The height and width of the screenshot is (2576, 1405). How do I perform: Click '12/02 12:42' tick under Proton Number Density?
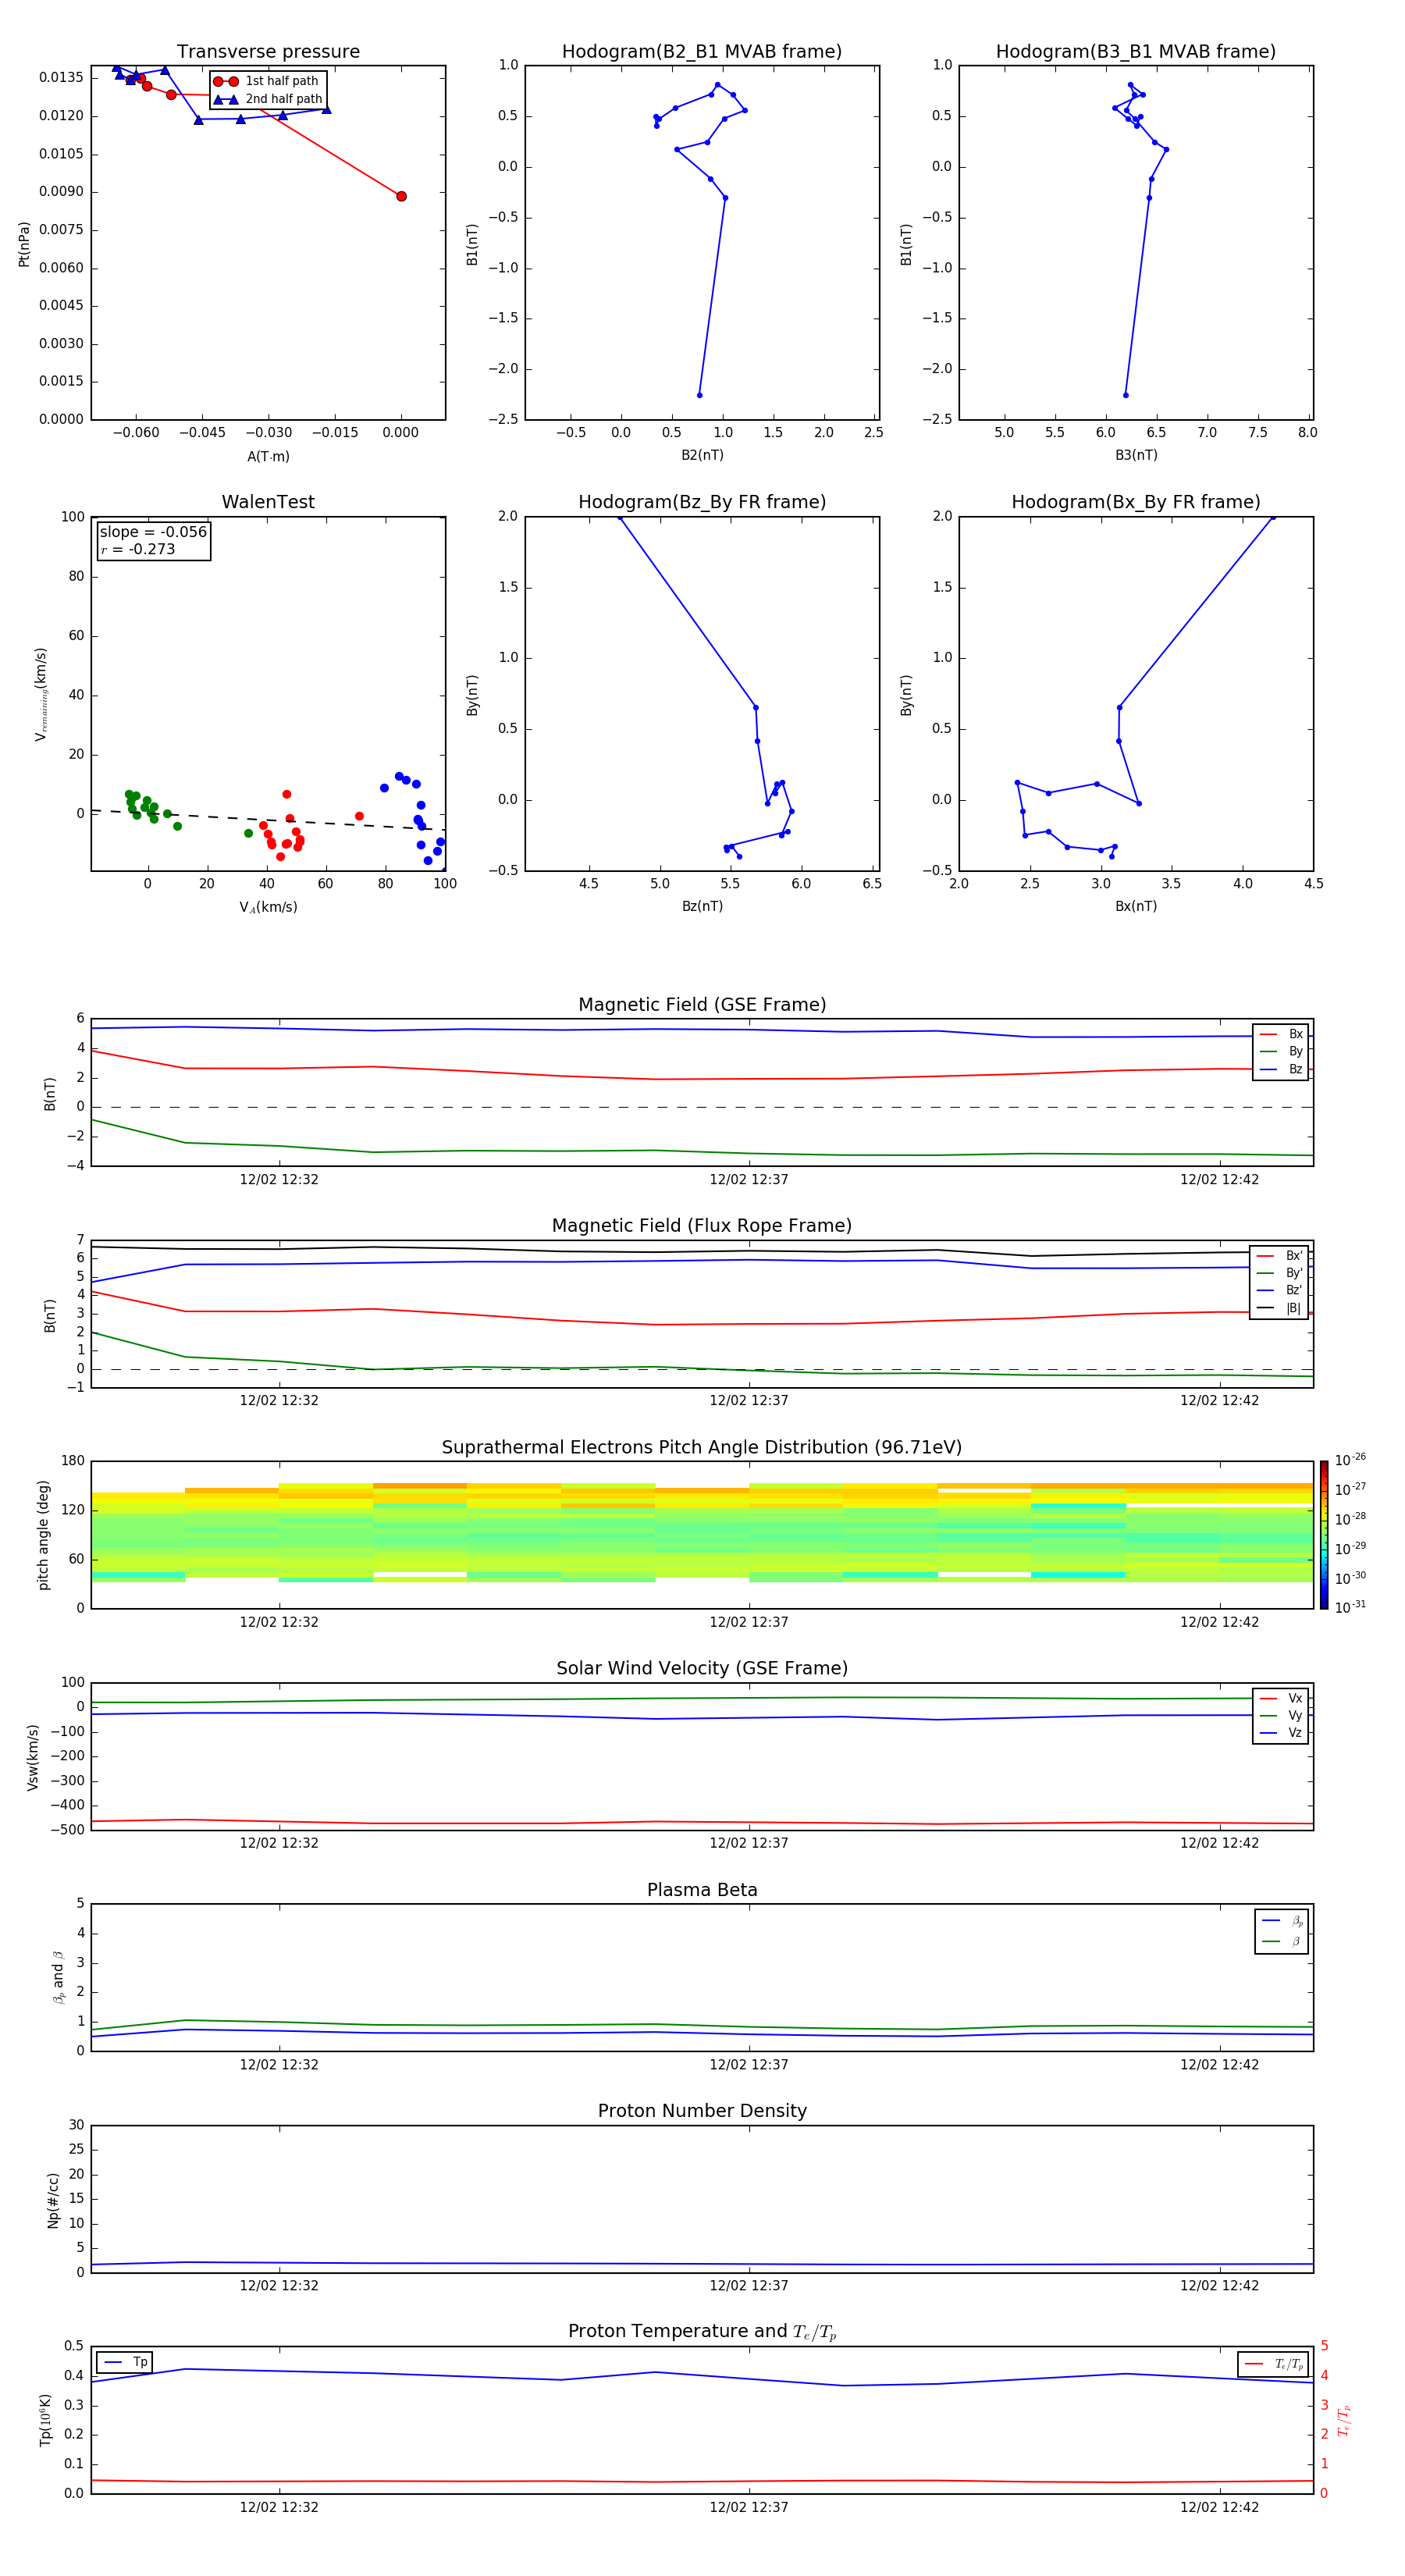point(1219,2286)
